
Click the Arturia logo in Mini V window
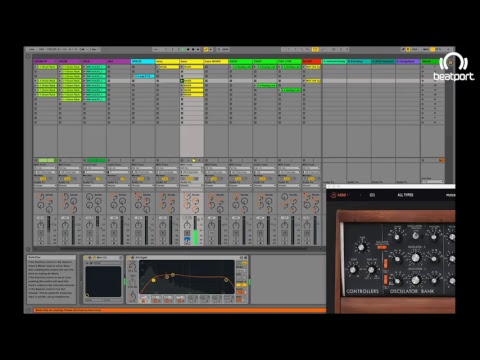click(x=333, y=195)
